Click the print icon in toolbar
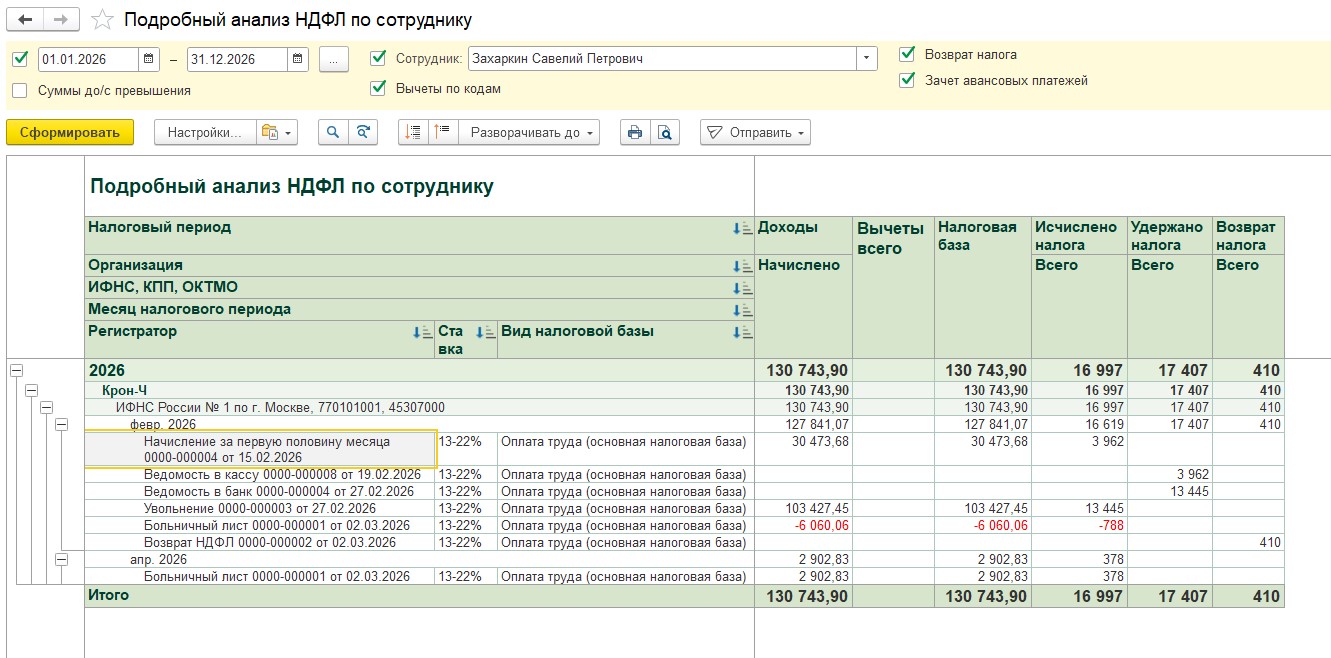Screen dimensions: 1331x658 (634, 132)
